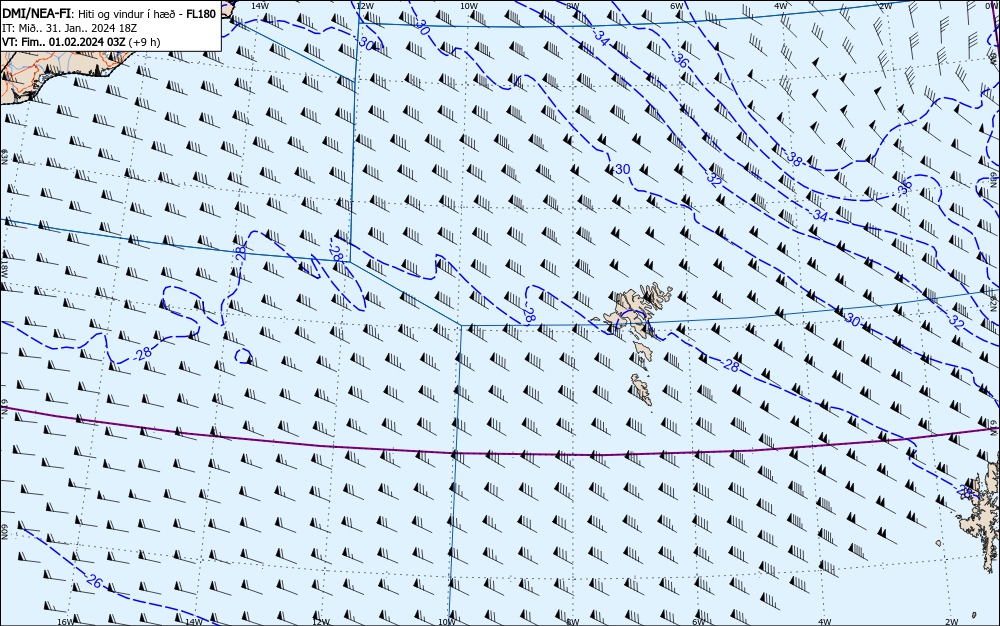
Task: Click the VT 01.02.2024 03Z line
Action: click(x=81, y=42)
